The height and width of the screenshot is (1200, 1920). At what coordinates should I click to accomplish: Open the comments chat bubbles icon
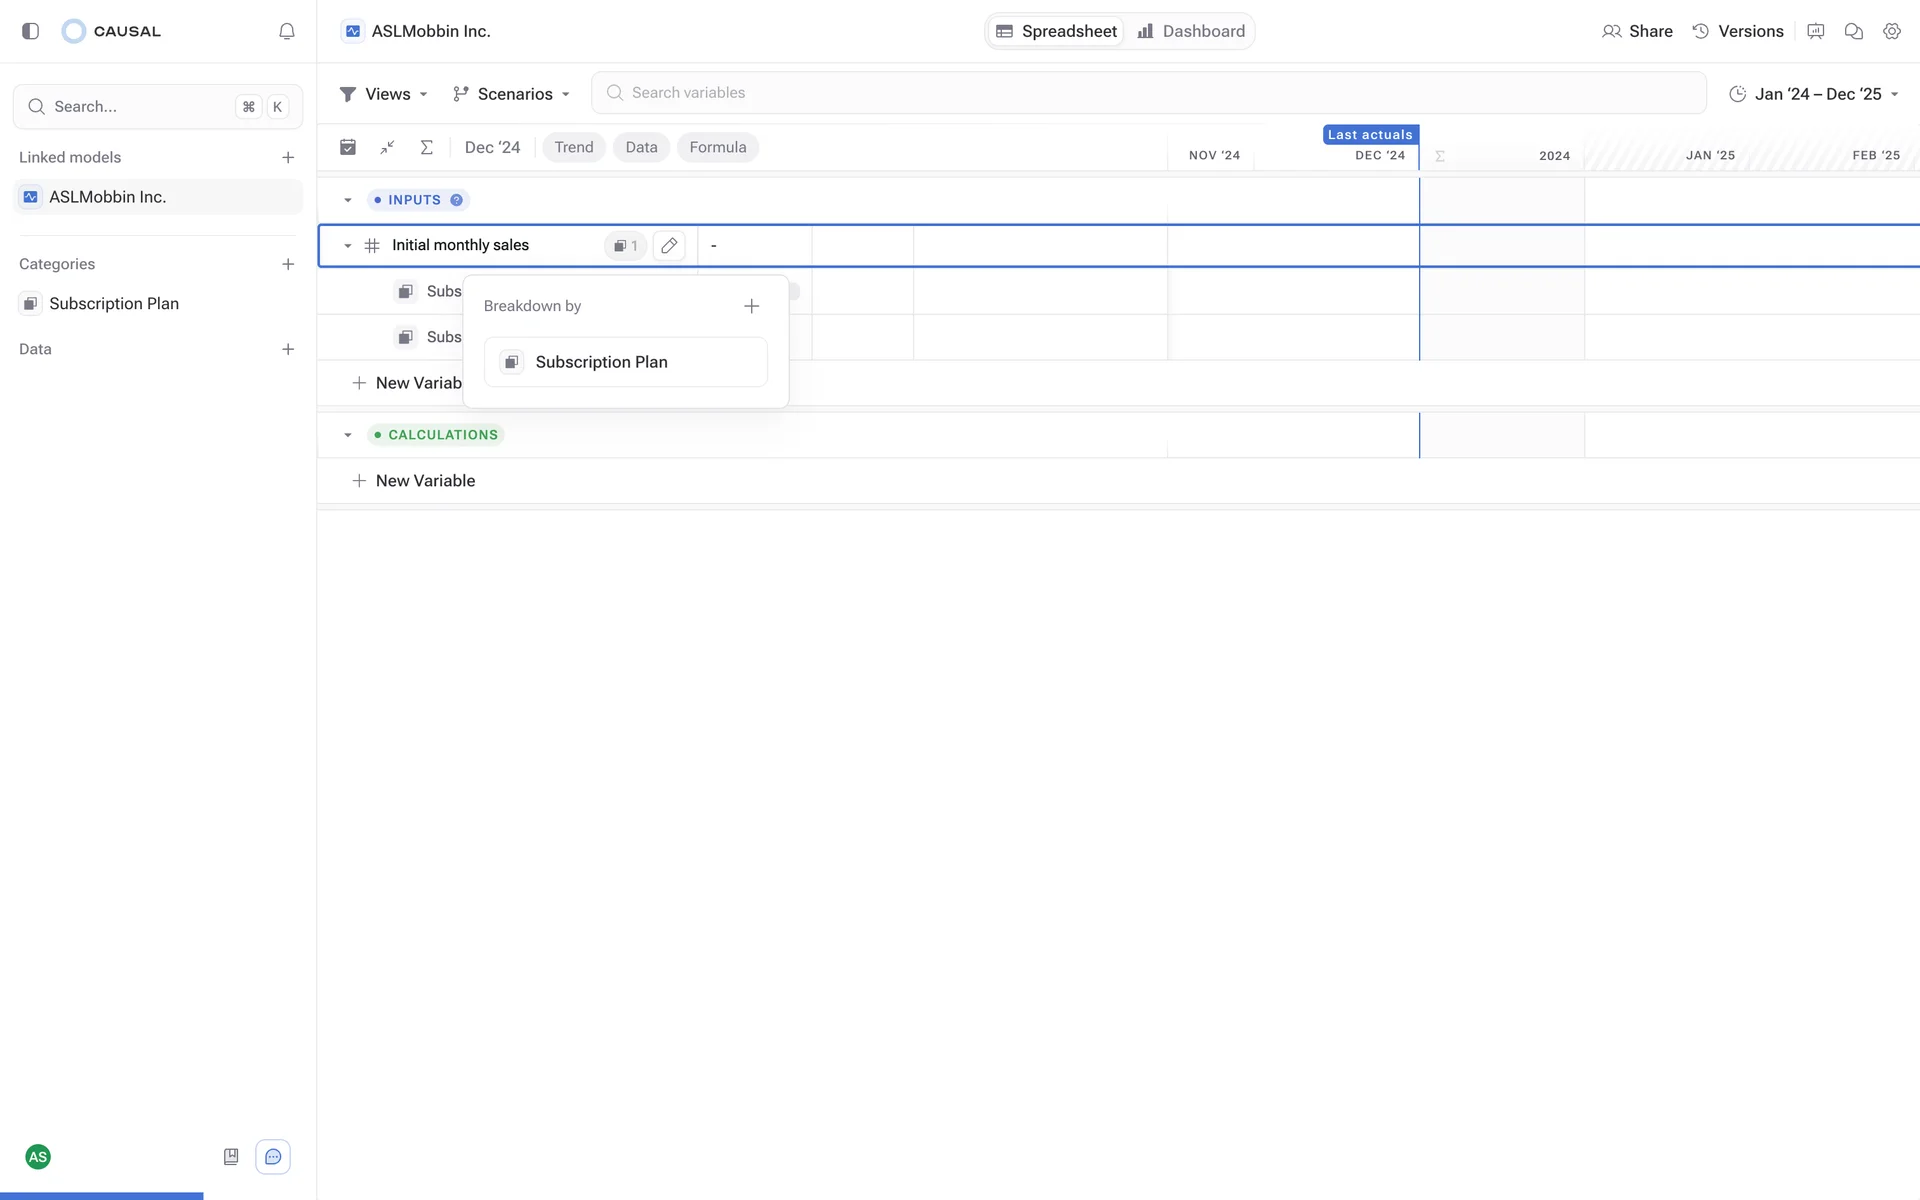click(1853, 31)
